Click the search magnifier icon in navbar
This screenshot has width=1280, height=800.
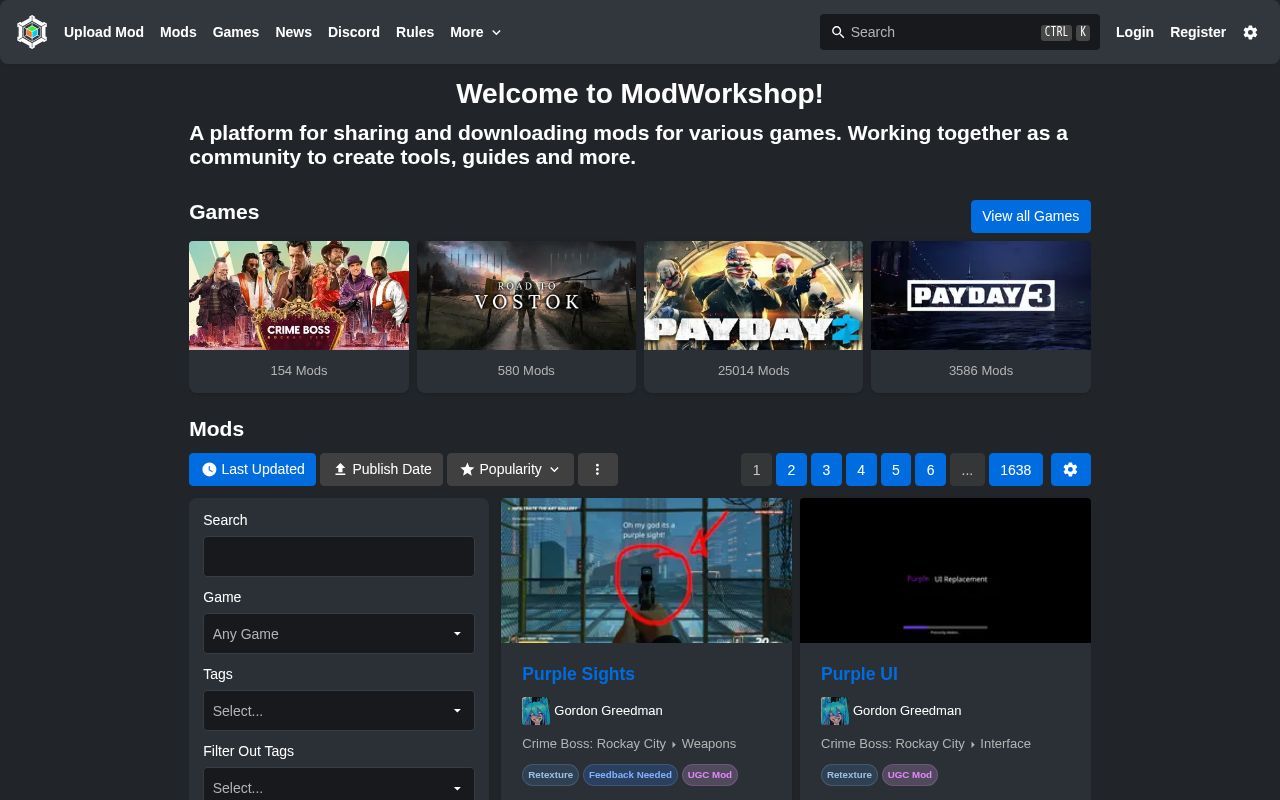(x=838, y=32)
